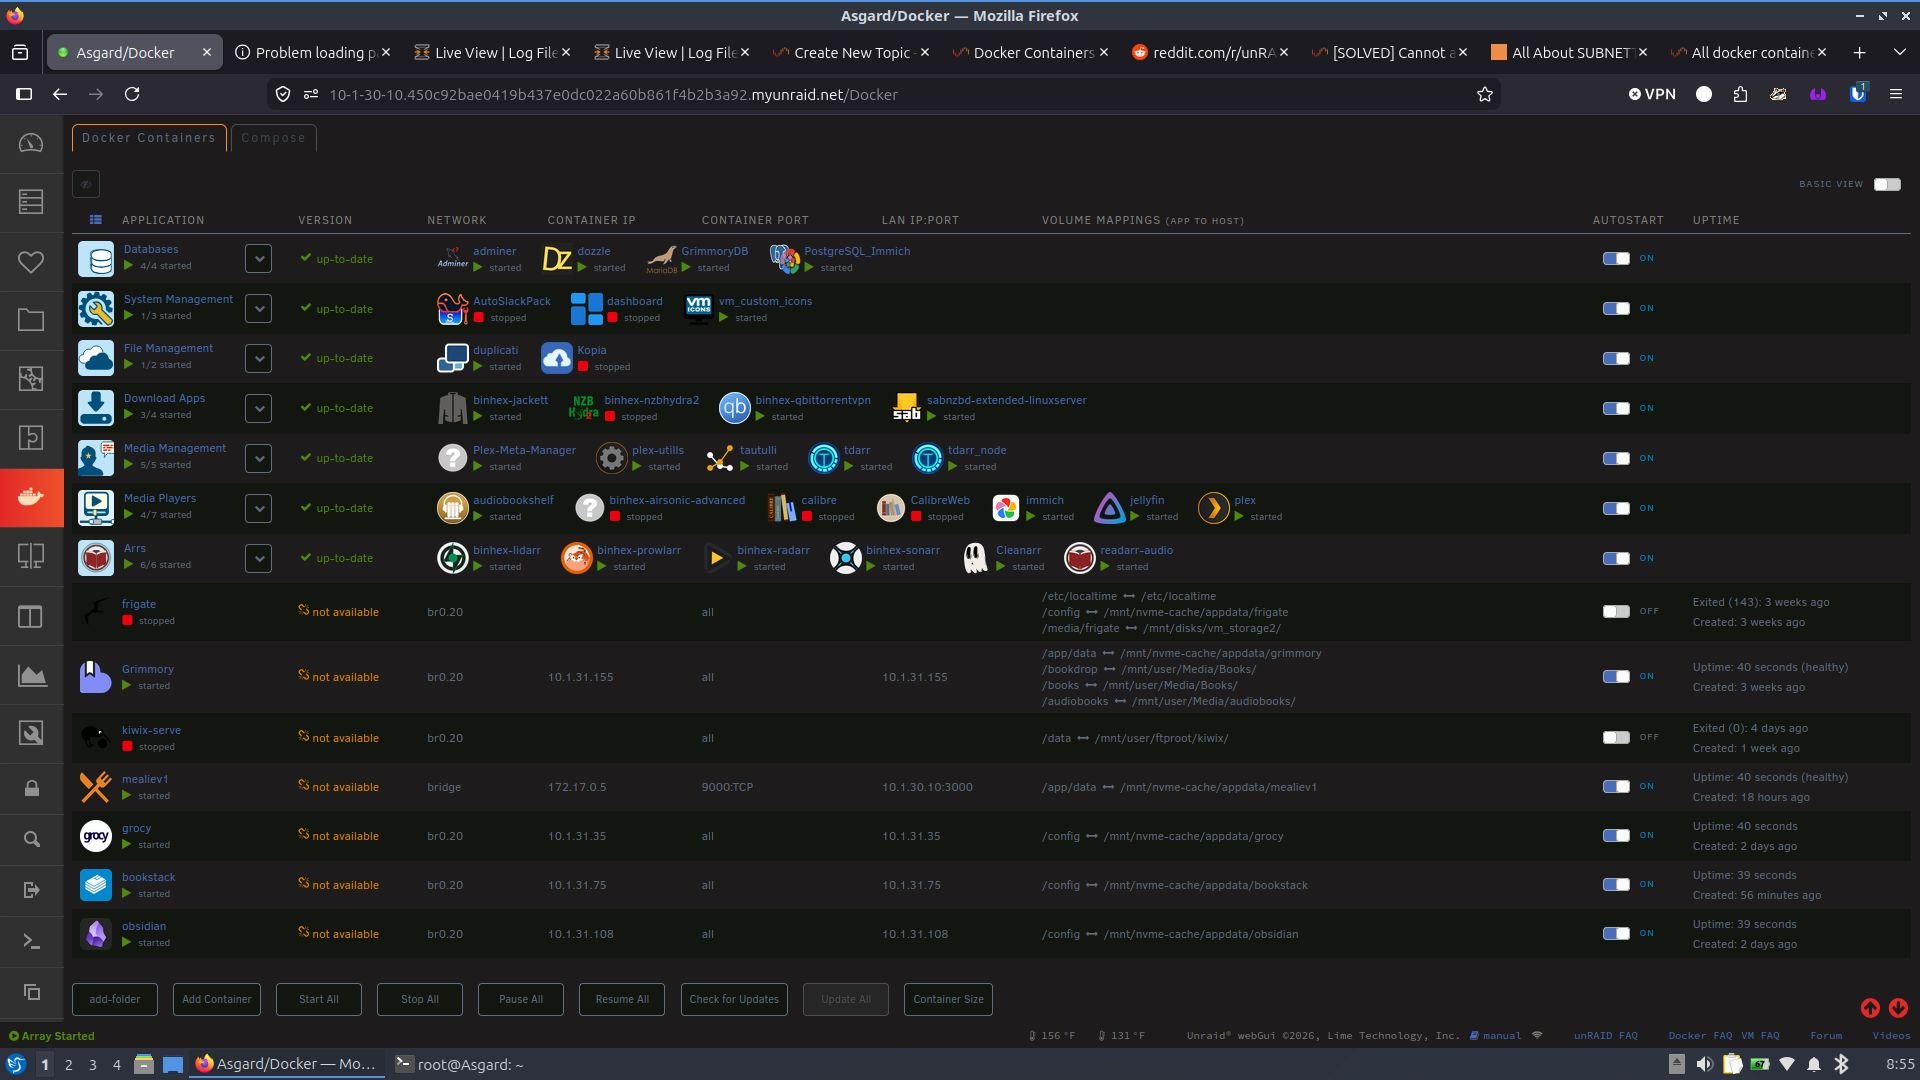Click the terminal icon in sidebar
The width and height of the screenshot is (1920, 1080).
coord(31,941)
